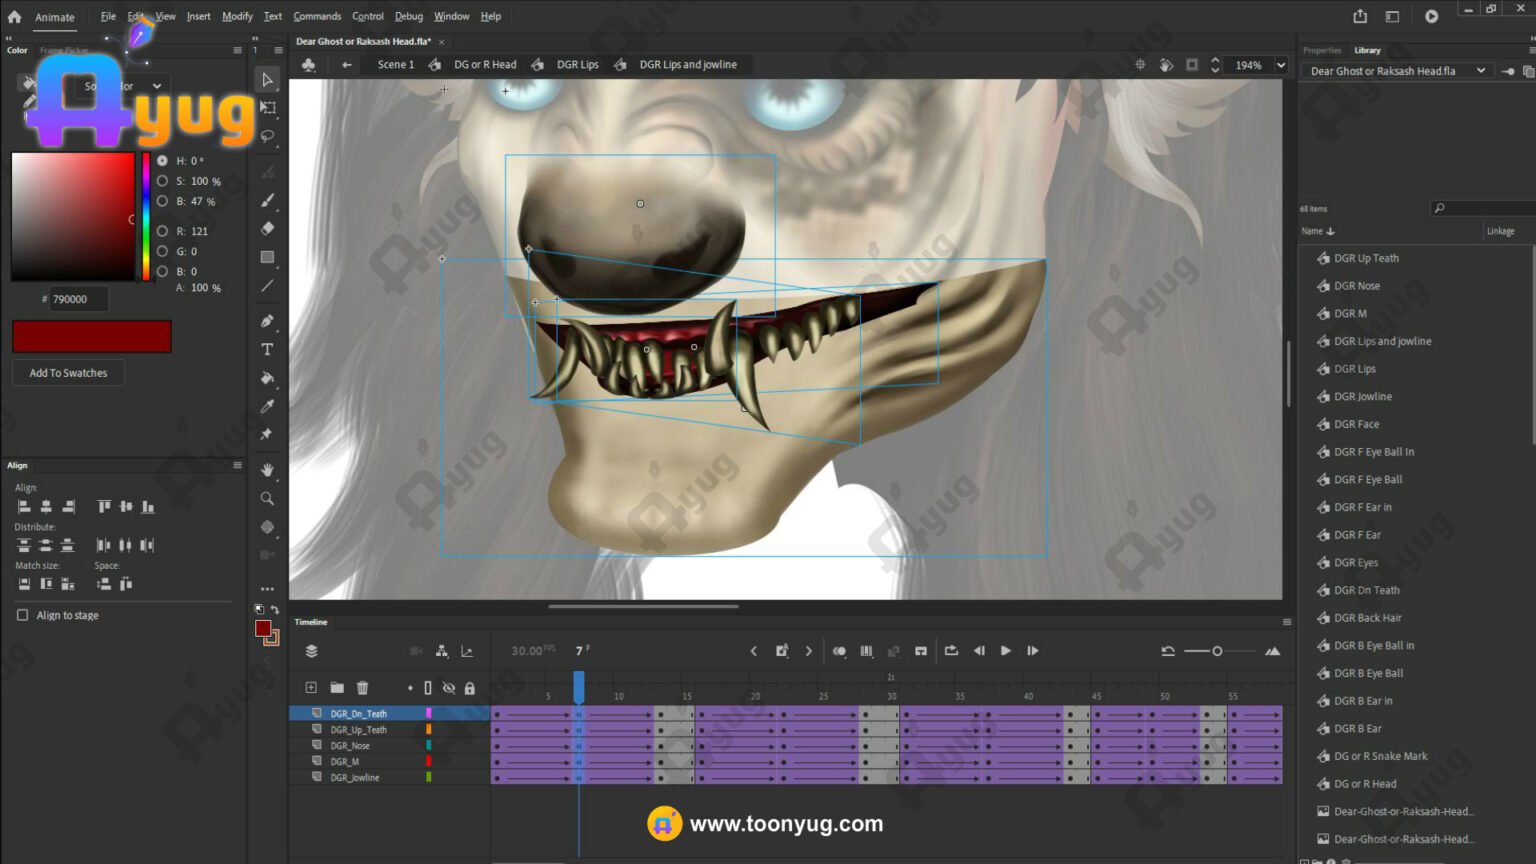Open the Window menu
Viewport: 1536px width, 864px height.
451,16
